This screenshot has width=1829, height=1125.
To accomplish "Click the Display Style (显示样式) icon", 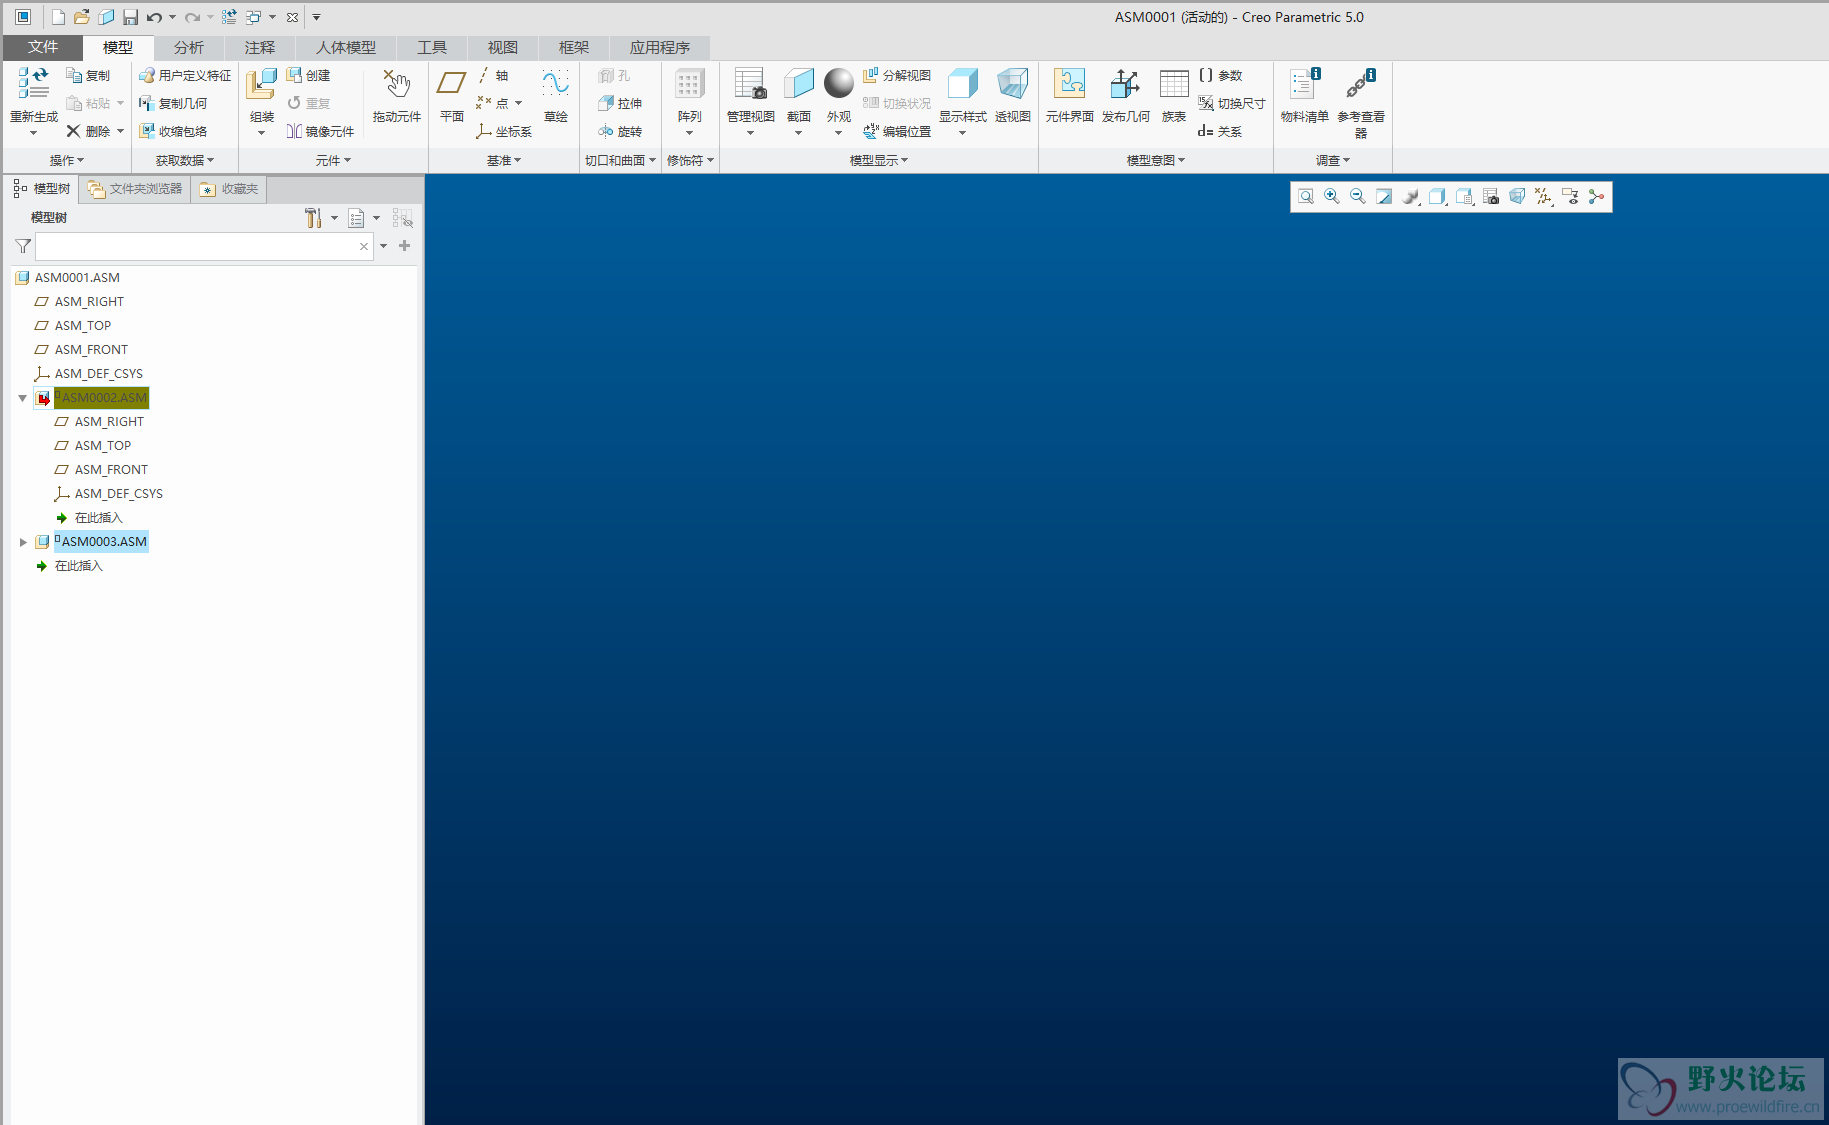I will 962,84.
